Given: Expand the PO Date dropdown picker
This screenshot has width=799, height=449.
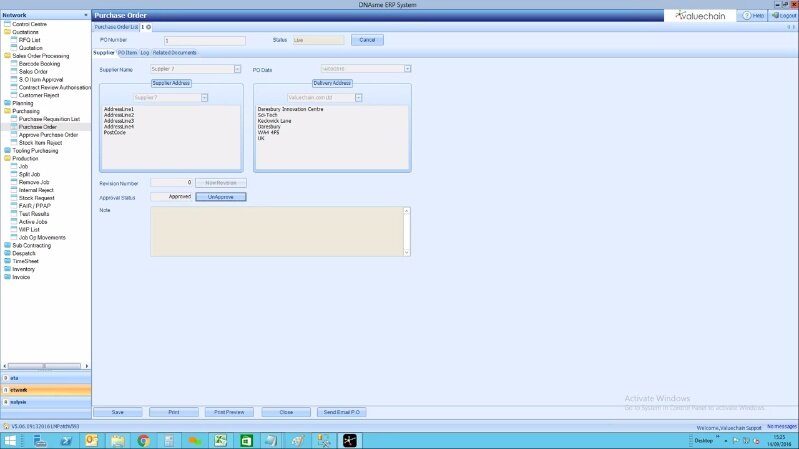Looking at the screenshot, I should 408,69.
